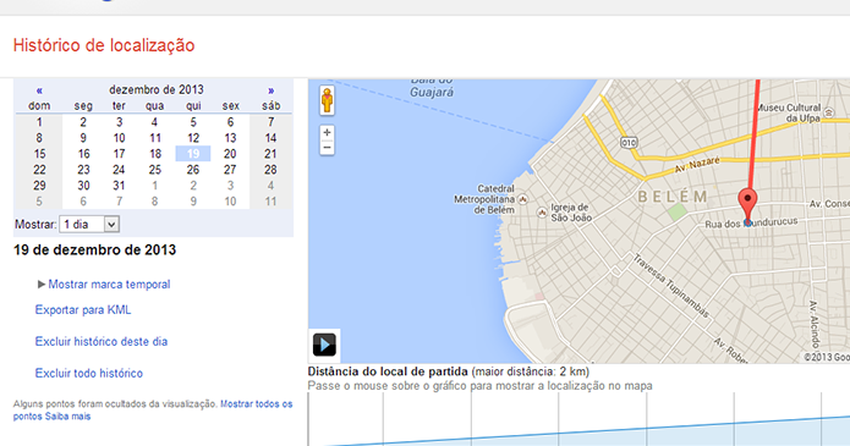Play the location history animation
Viewport: 850px width, 446px height.
point(324,345)
